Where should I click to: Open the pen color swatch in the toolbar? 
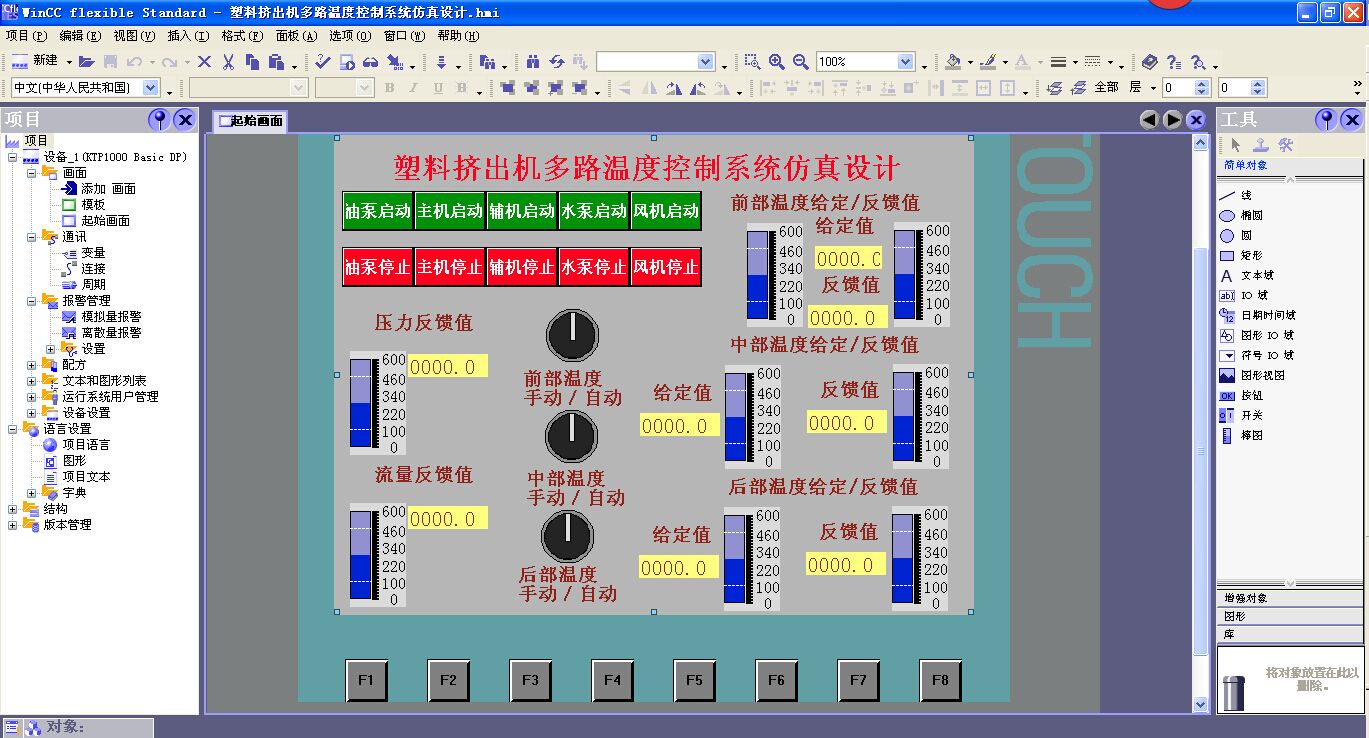(x=988, y=61)
